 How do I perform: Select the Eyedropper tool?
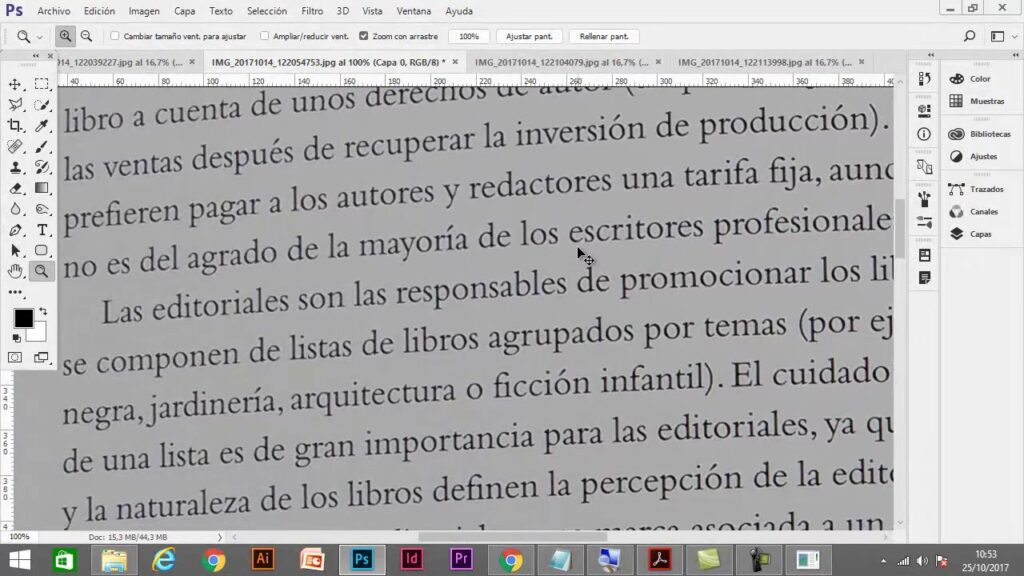click(42, 125)
